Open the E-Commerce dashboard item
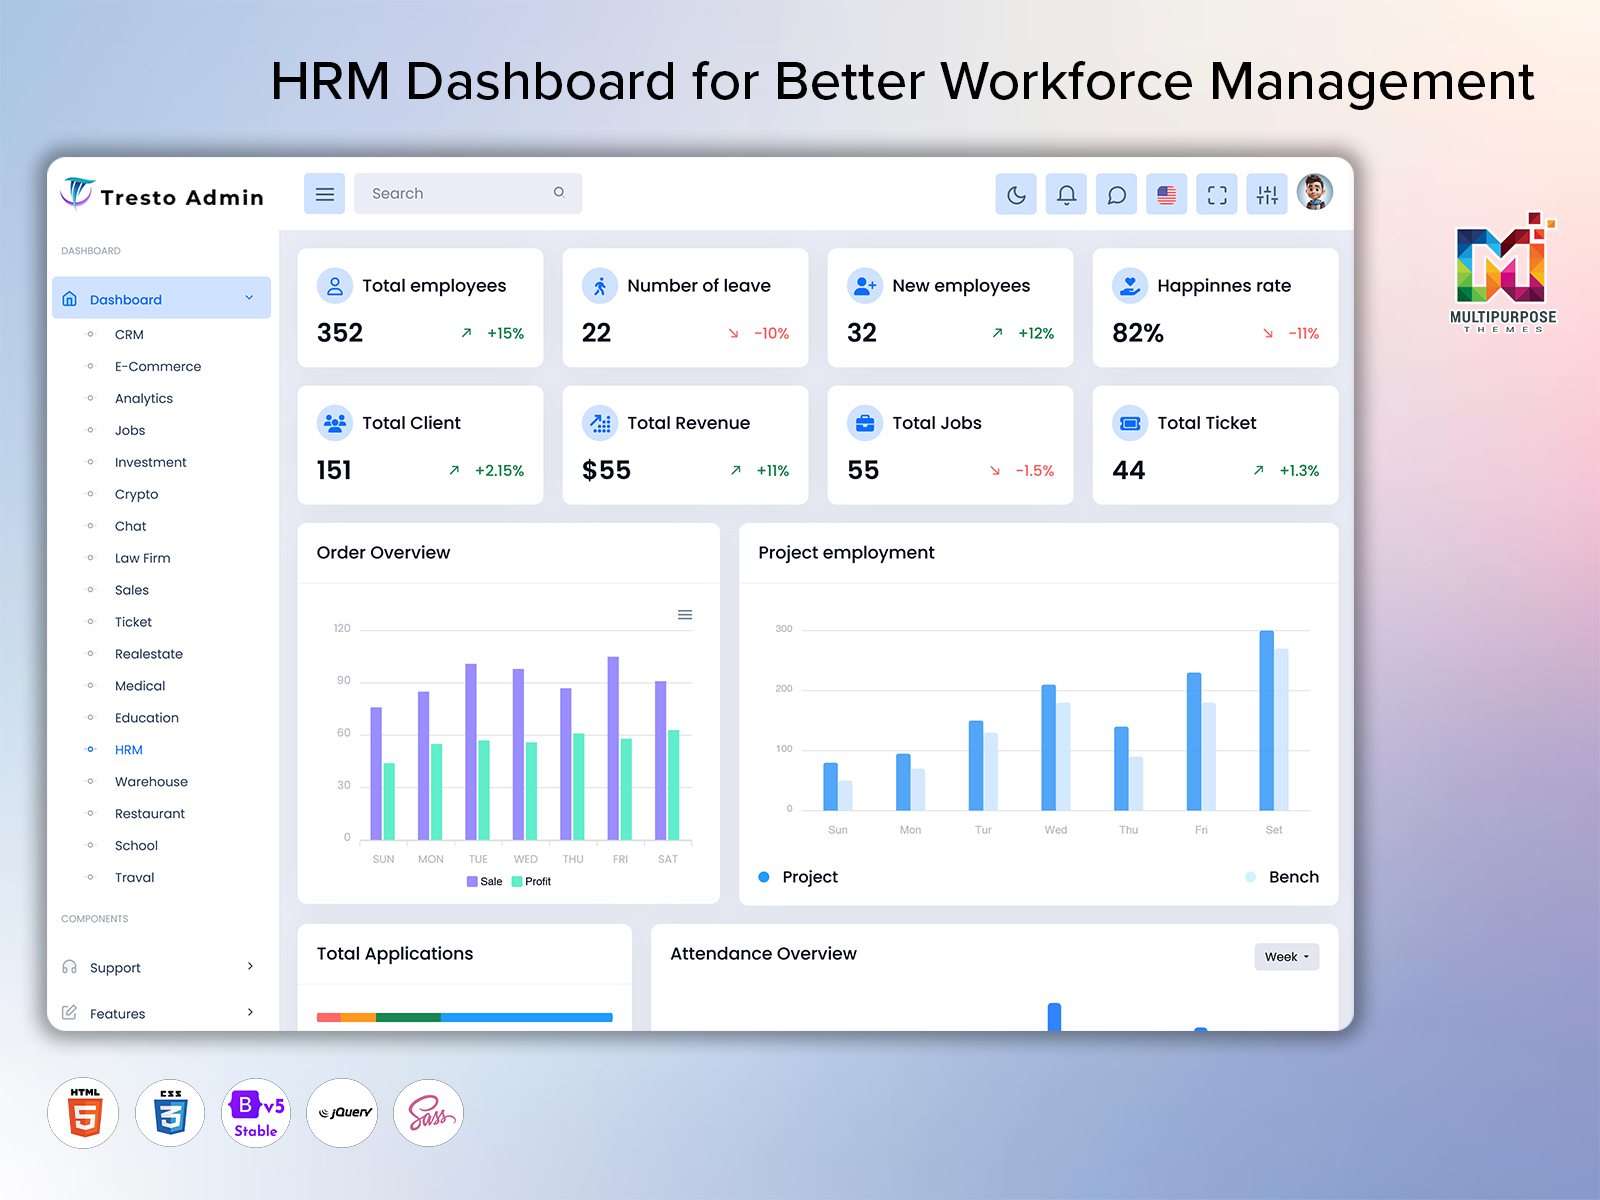The height and width of the screenshot is (1200, 1600). click(158, 367)
